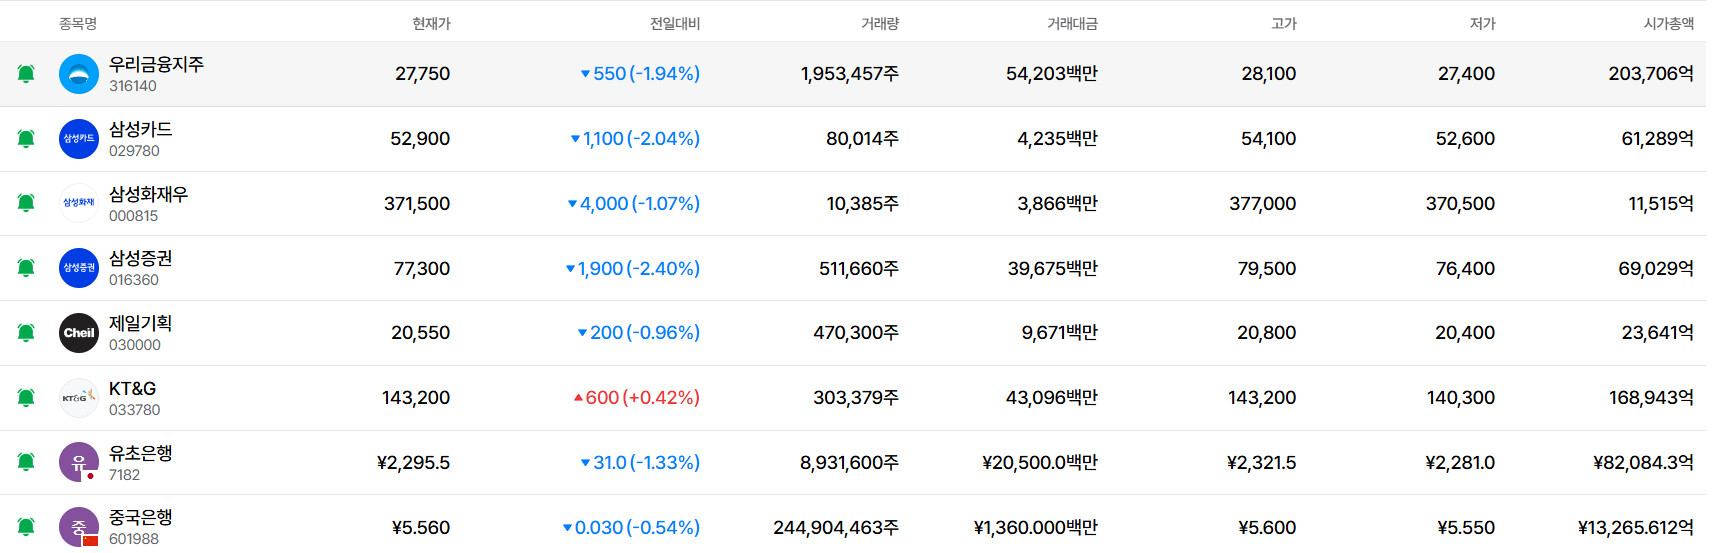Open the 삼성증권 stock name link
This screenshot has width=1725, height=553.
(x=141, y=258)
